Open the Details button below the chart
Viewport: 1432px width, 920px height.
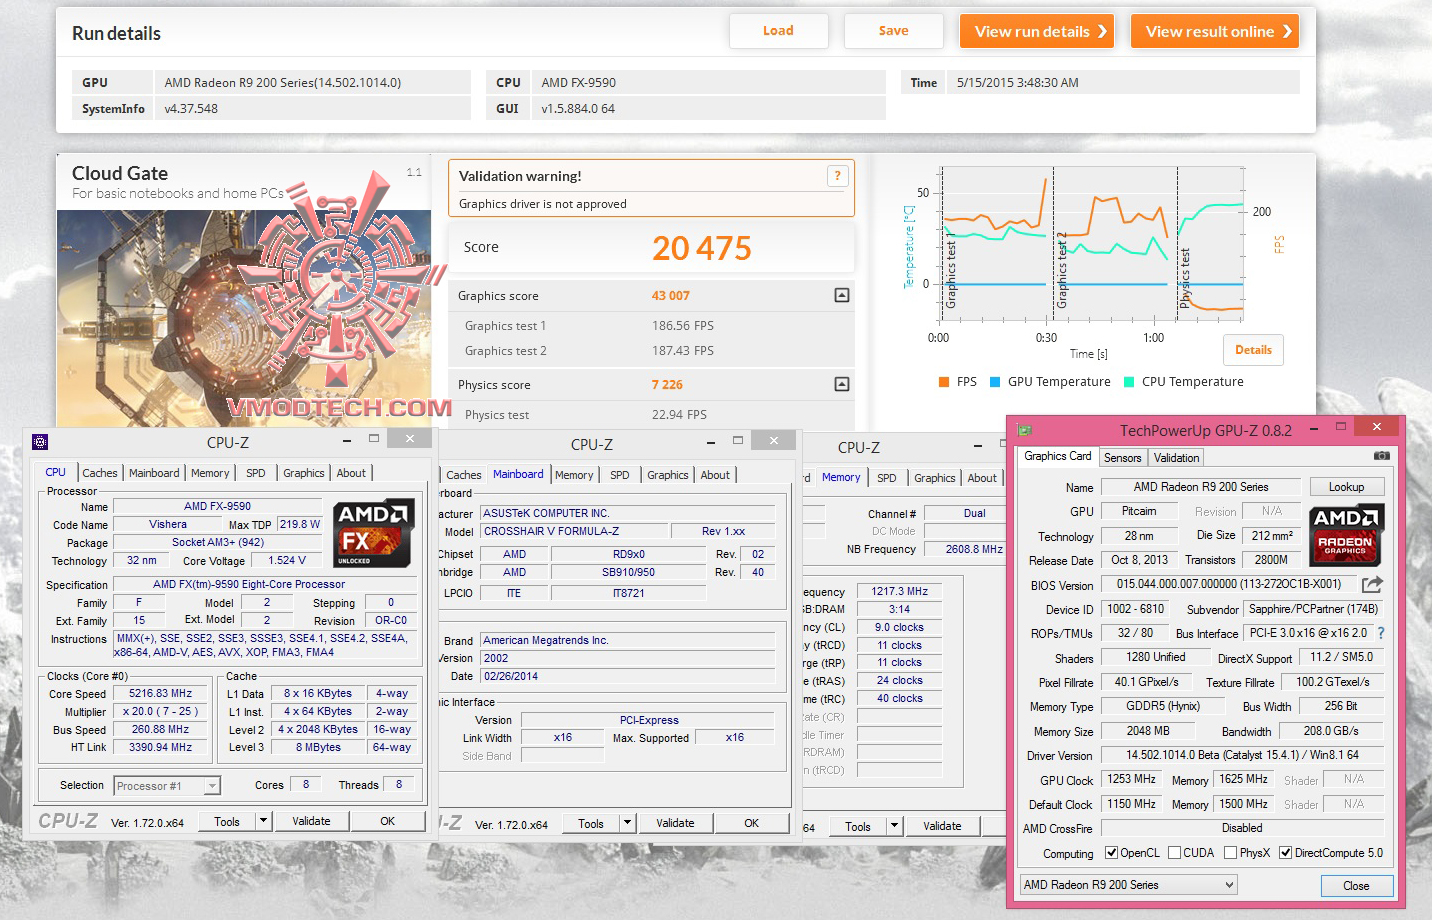pyautogui.click(x=1253, y=350)
